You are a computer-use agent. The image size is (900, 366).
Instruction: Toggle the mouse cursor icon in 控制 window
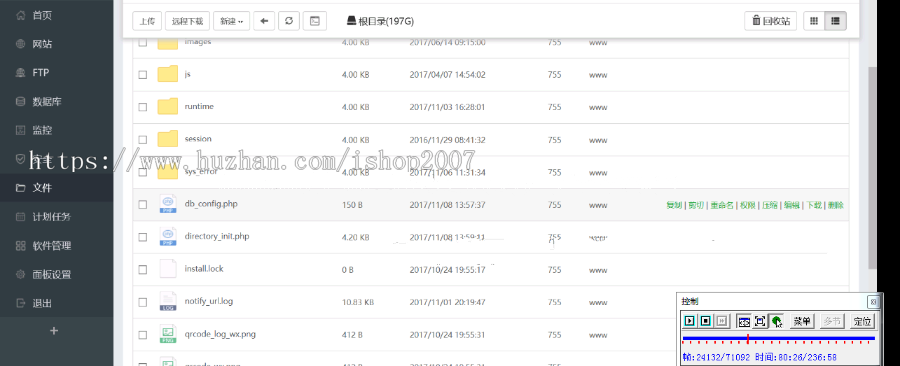tap(777, 321)
